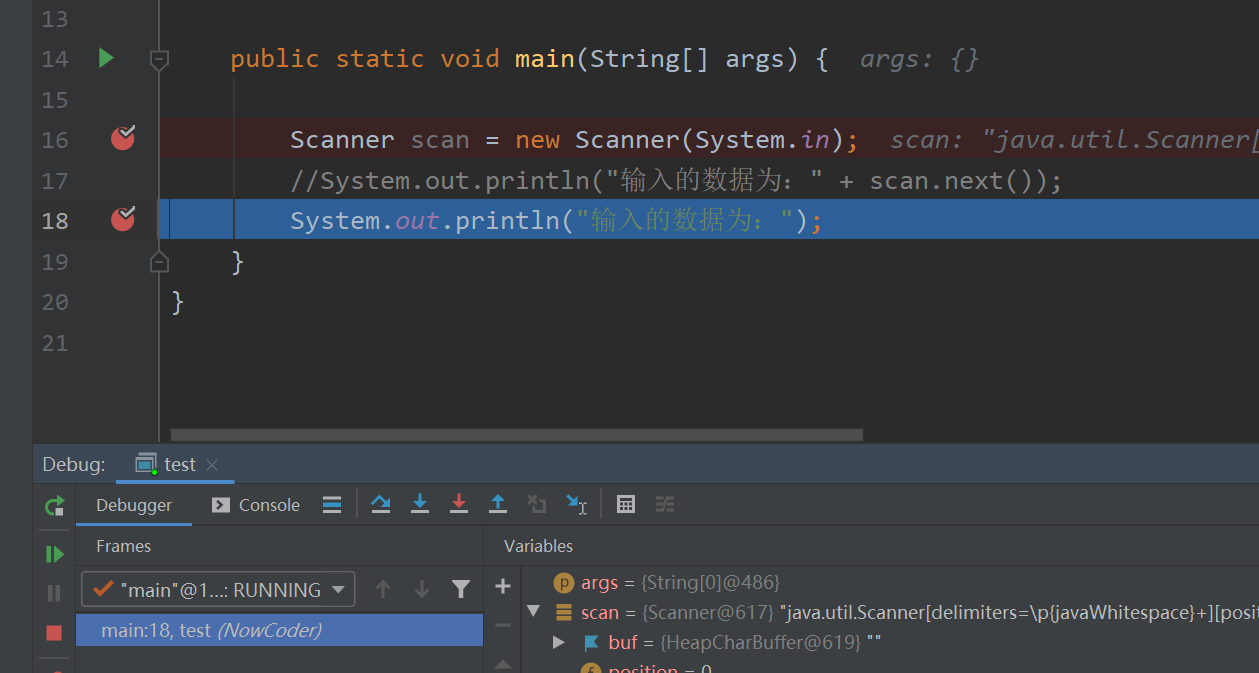Click the 'Debug:' tool window label
Viewport: 1259px width, 673px height.
[74, 464]
